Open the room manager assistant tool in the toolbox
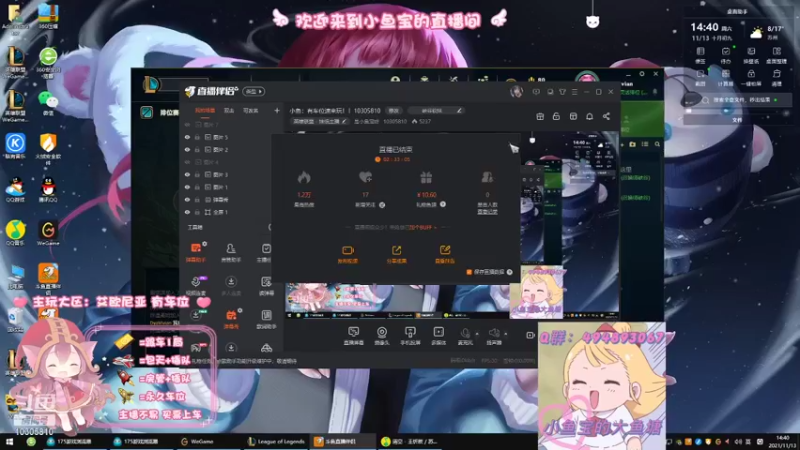 point(231,252)
